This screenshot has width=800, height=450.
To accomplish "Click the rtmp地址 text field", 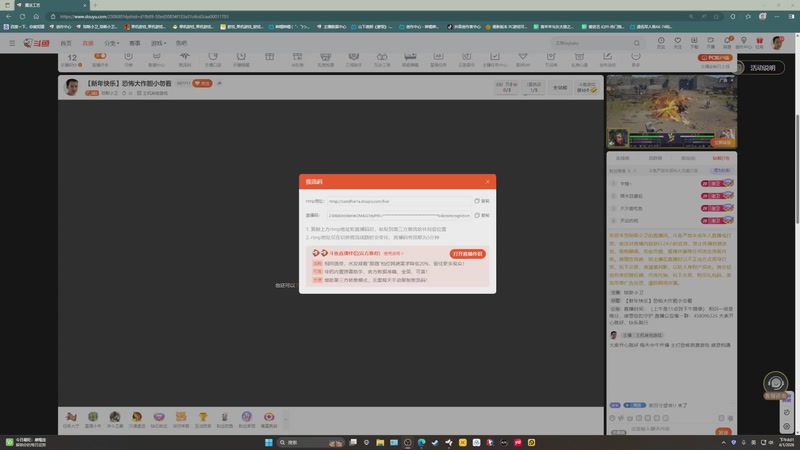I will point(399,201).
